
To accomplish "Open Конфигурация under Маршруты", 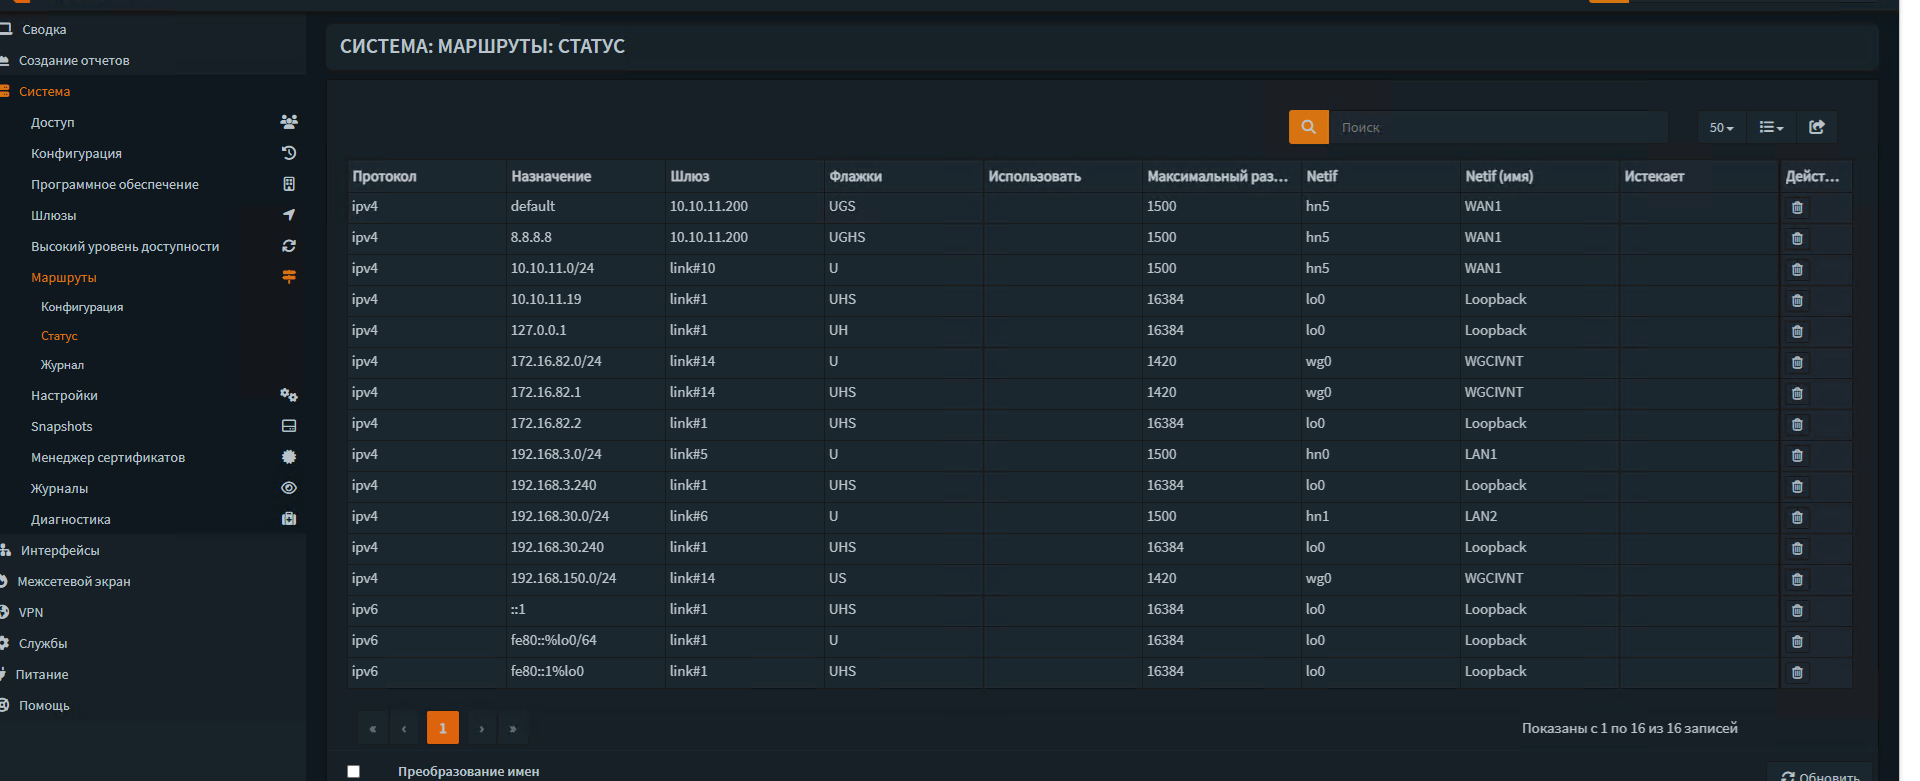I will (x=82, y=307).
